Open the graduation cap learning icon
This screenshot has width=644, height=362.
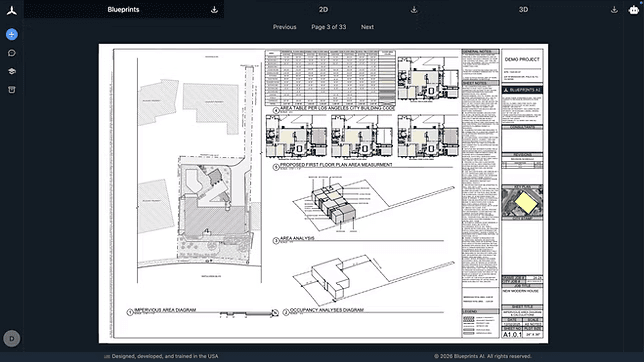(x=12, y=71)
